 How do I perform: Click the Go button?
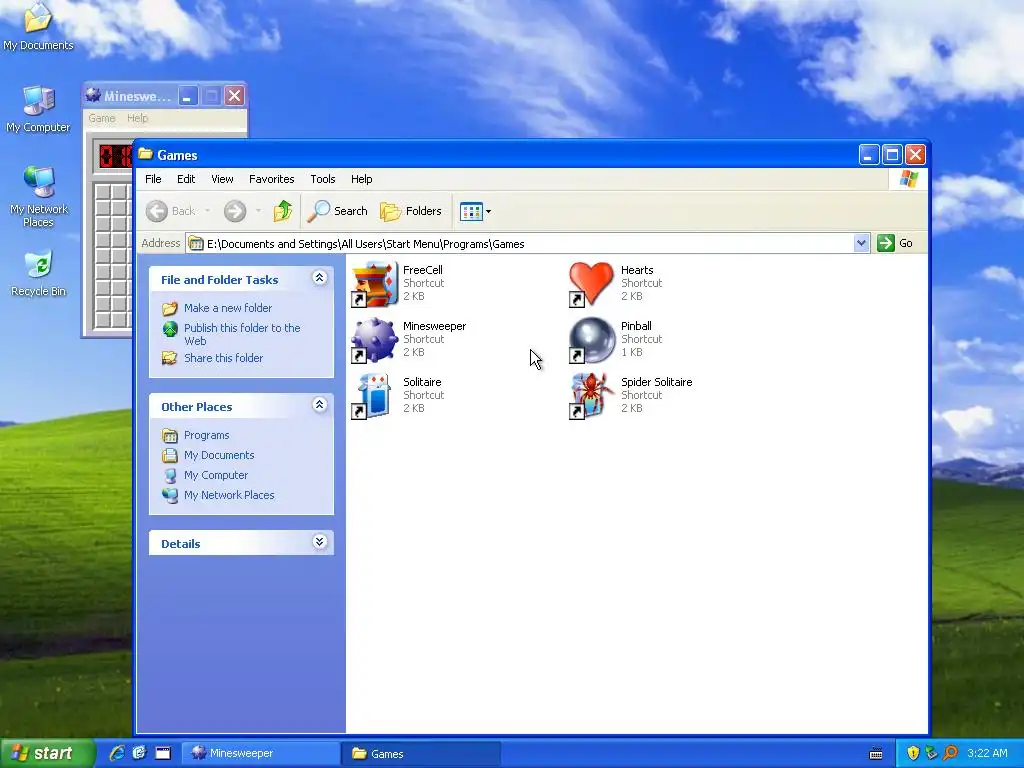click(895, 244)
